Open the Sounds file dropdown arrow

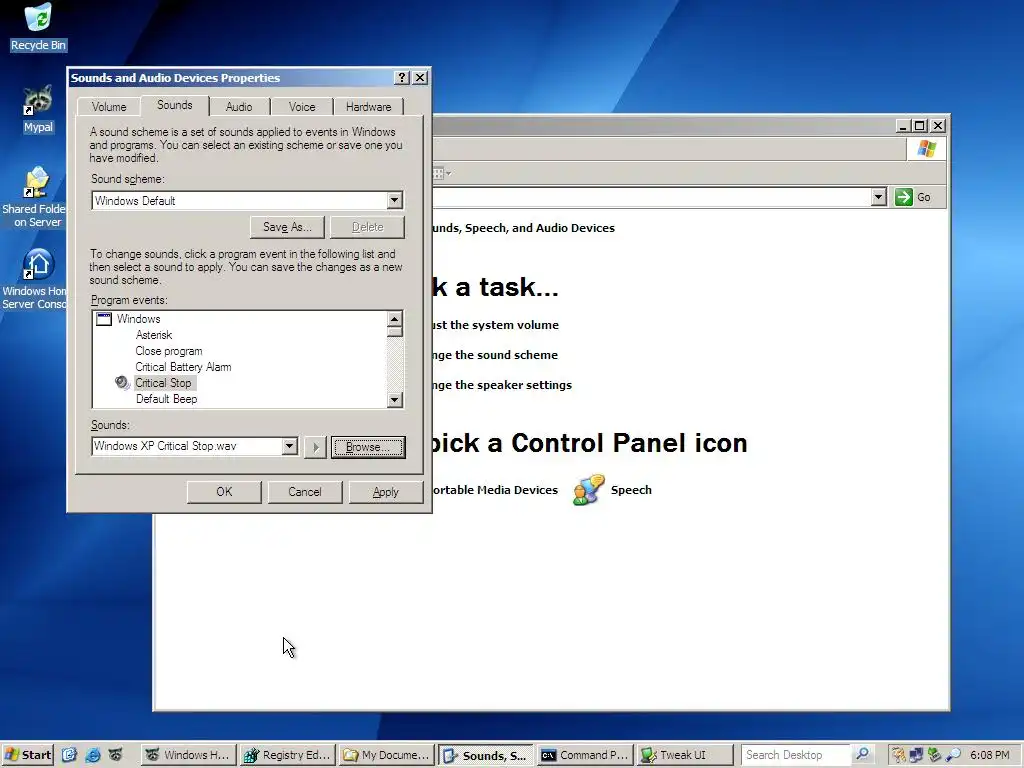coord(290,446)
